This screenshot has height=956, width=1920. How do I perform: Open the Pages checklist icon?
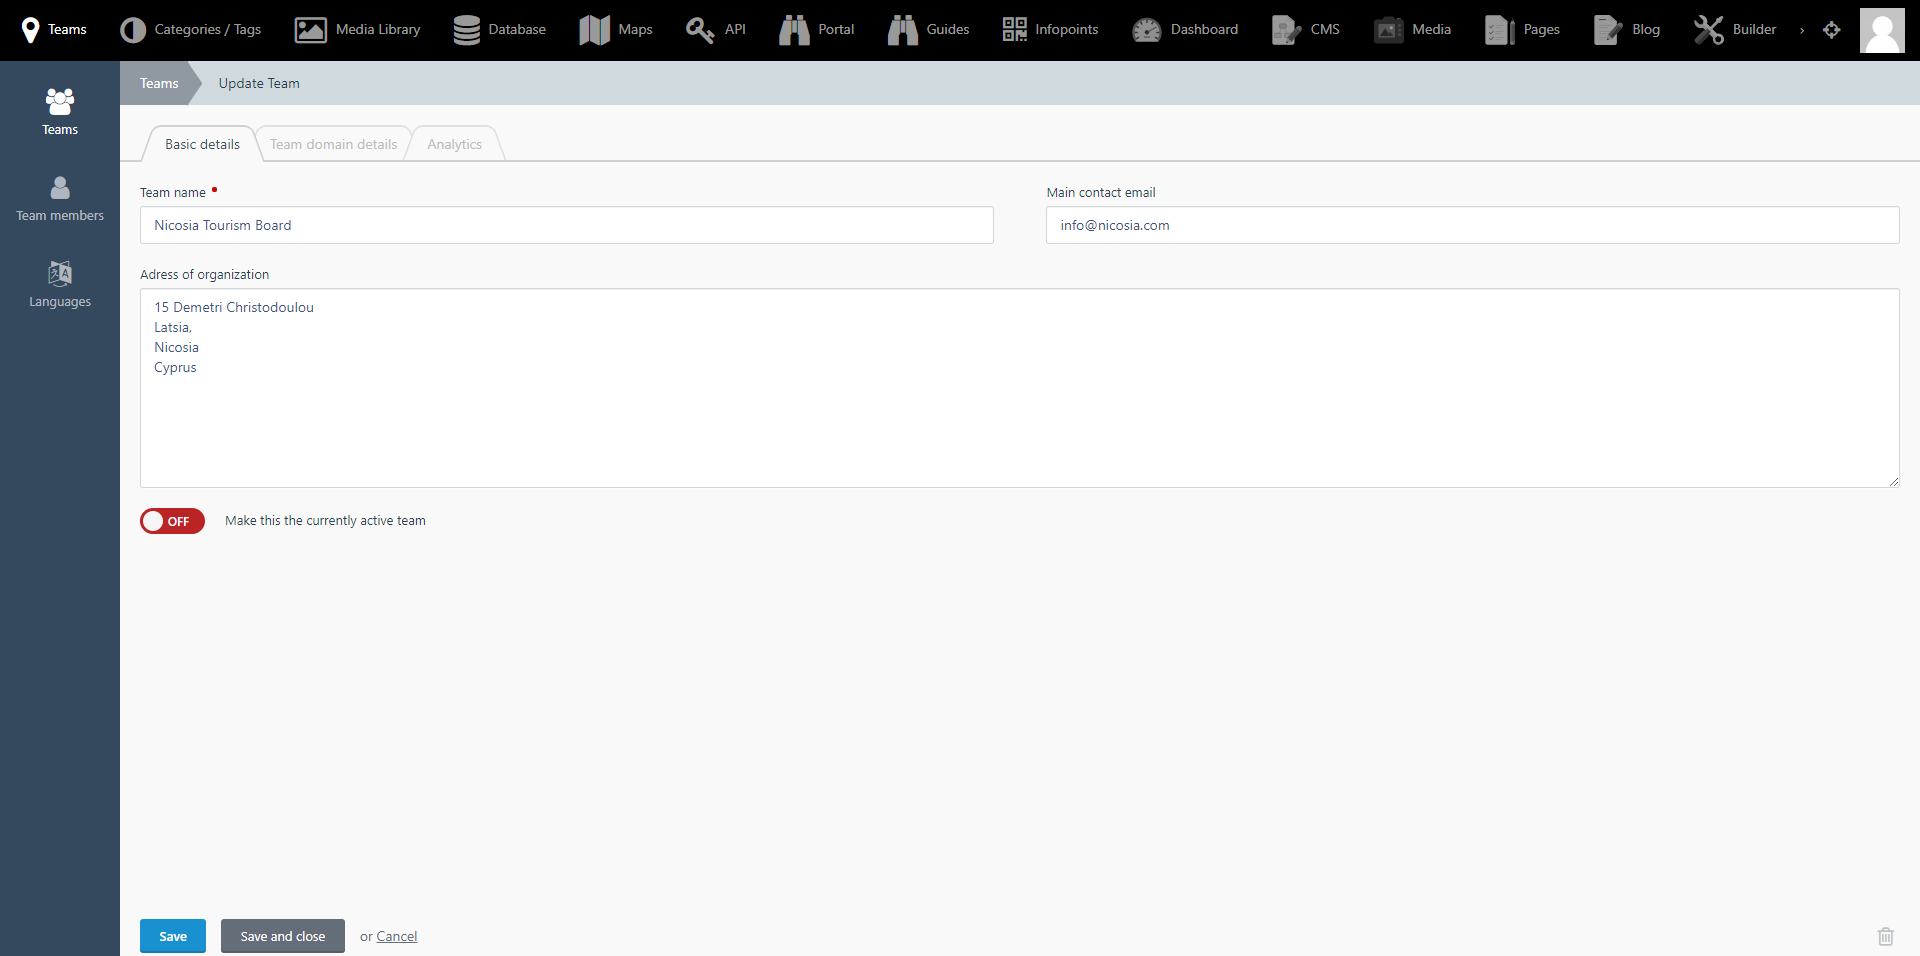[x=1499, y=30]
